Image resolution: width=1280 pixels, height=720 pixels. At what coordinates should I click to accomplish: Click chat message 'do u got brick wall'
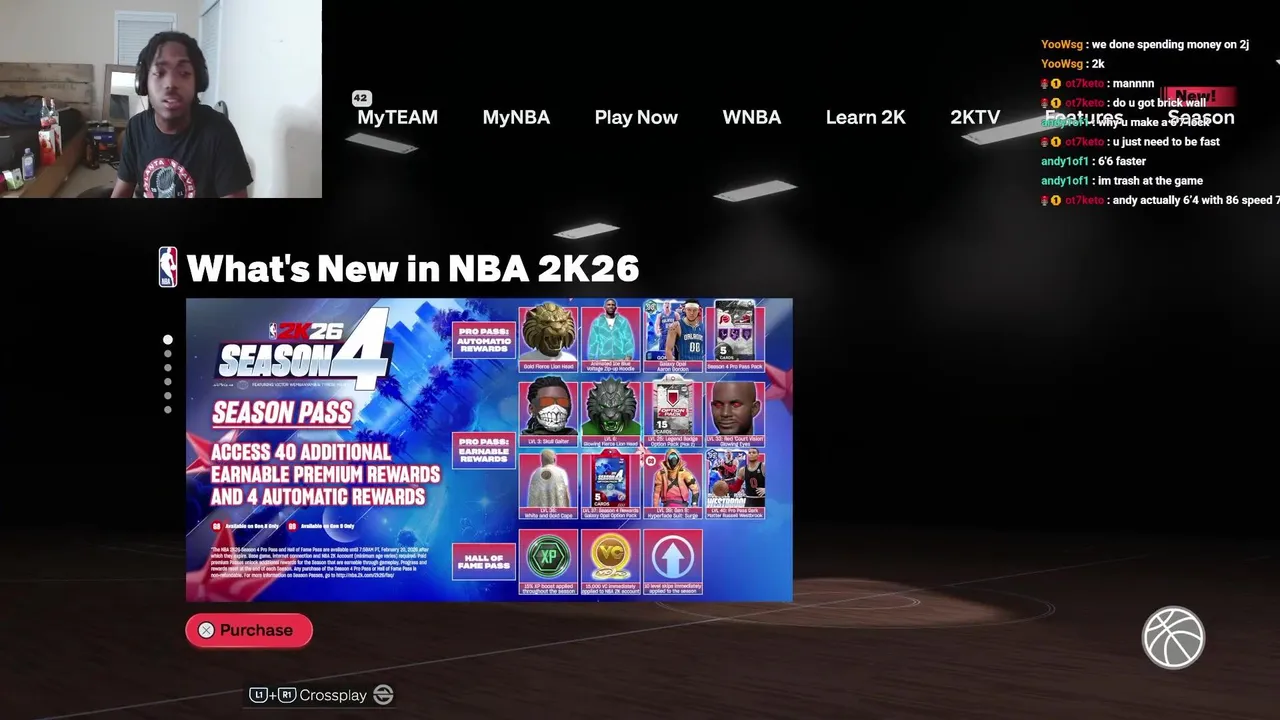click(x=1159, y=103)
